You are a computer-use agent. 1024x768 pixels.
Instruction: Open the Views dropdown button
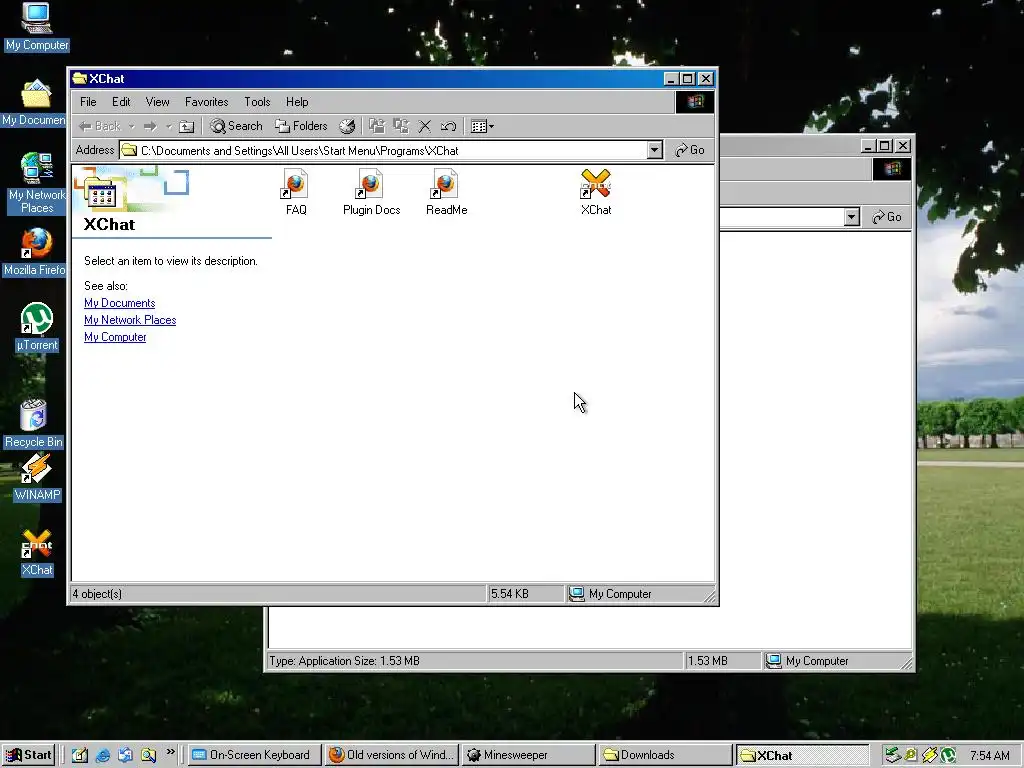tap(483, 126)
